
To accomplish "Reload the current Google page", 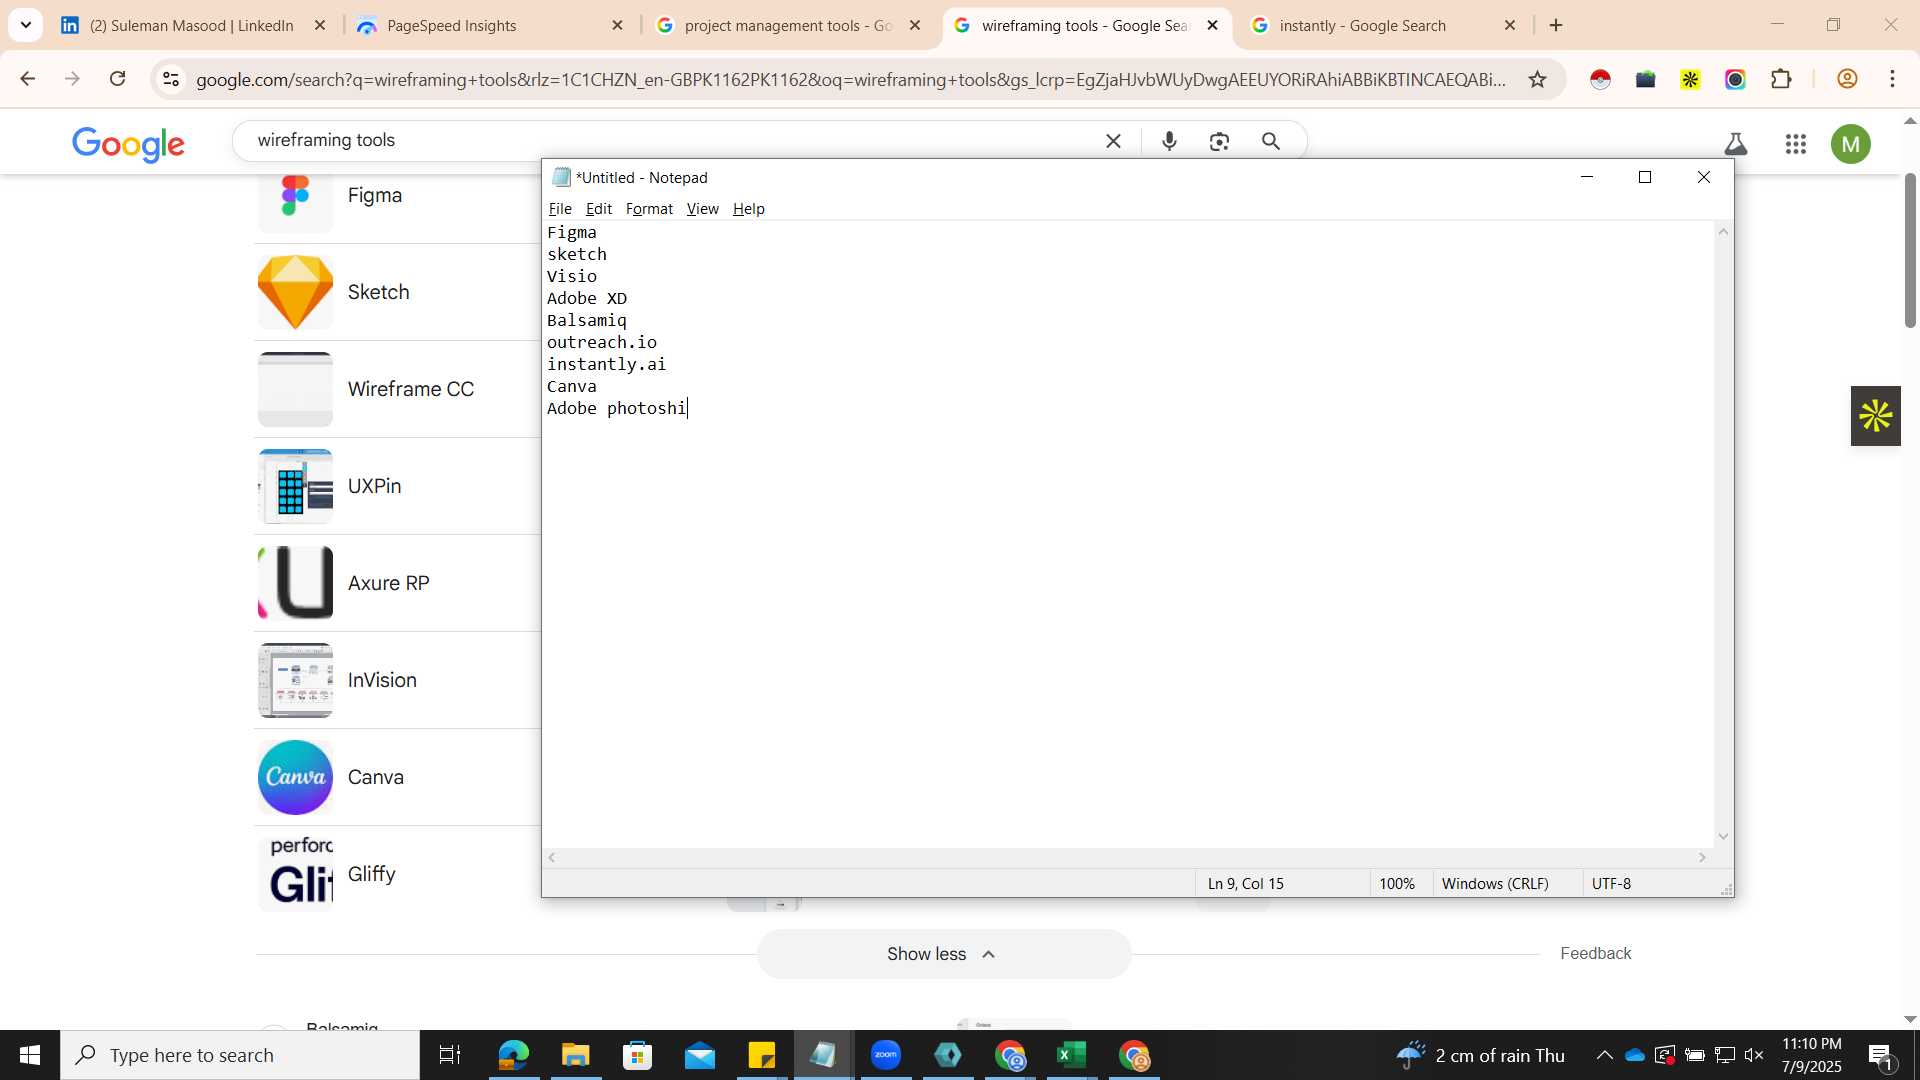I will click(x=117, y=79).
